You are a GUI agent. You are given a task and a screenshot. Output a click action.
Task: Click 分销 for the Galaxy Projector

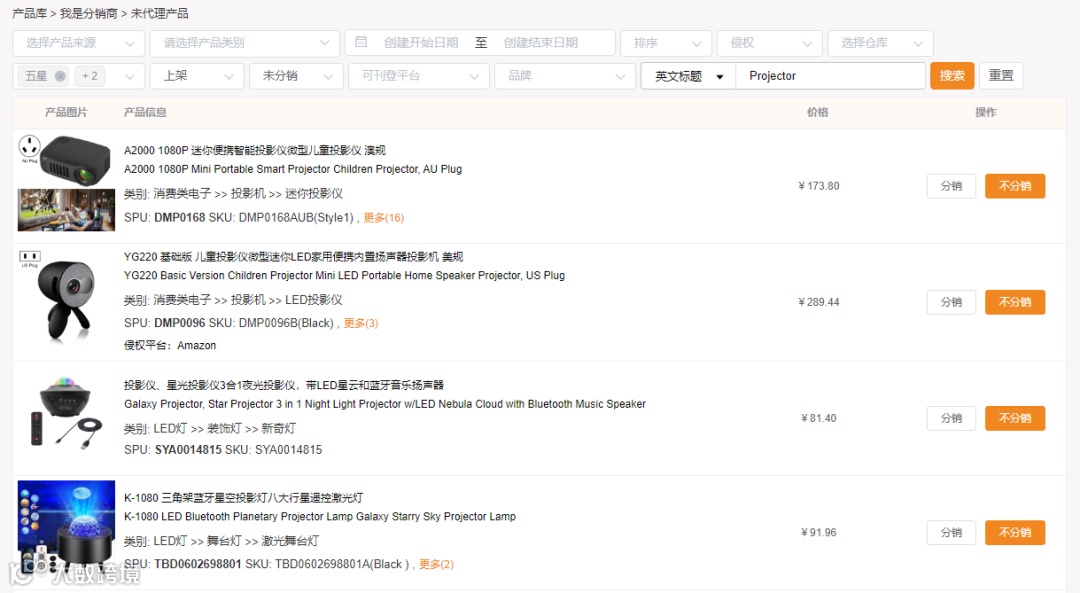[x=951, y=418]
